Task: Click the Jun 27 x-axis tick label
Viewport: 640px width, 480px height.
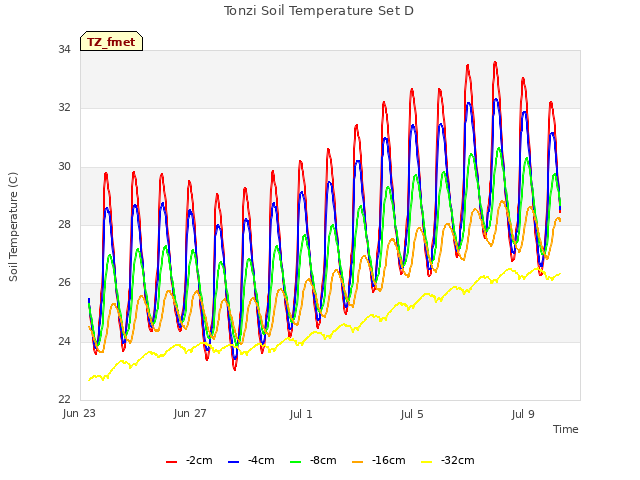Action: click(x=190, y=413)
